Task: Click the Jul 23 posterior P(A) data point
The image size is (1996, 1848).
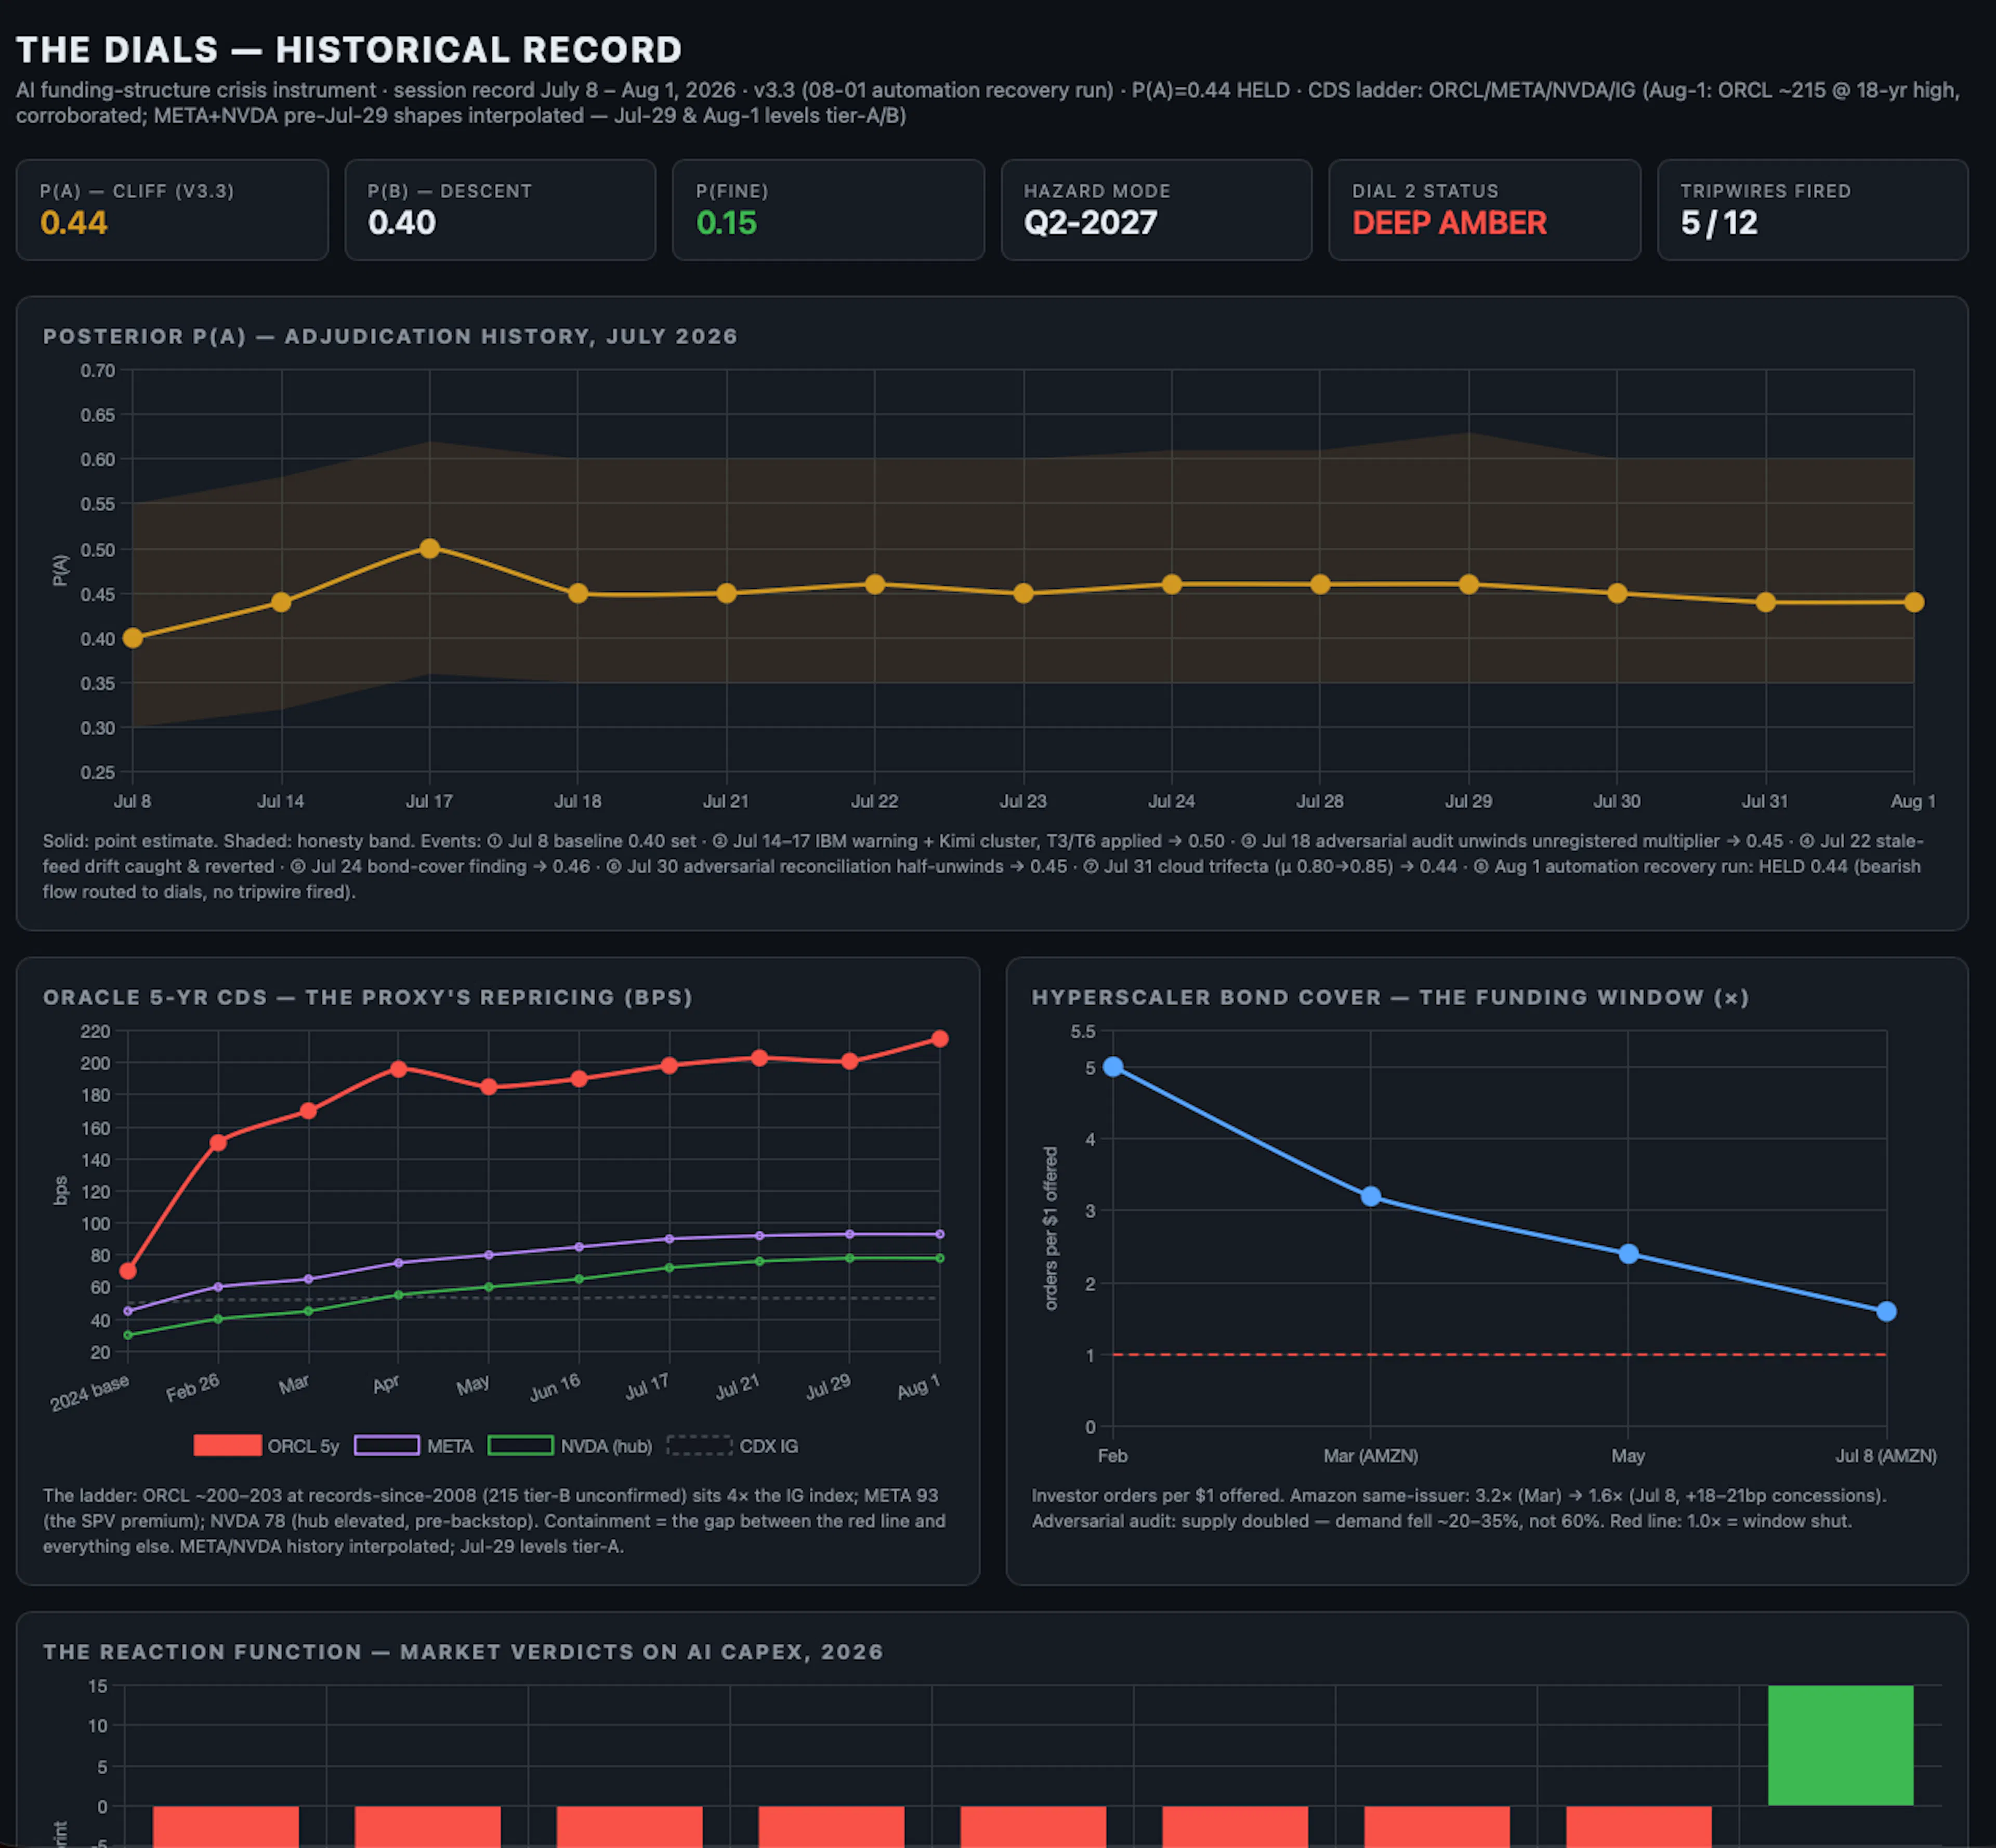Action: [x=1023, y=593]
